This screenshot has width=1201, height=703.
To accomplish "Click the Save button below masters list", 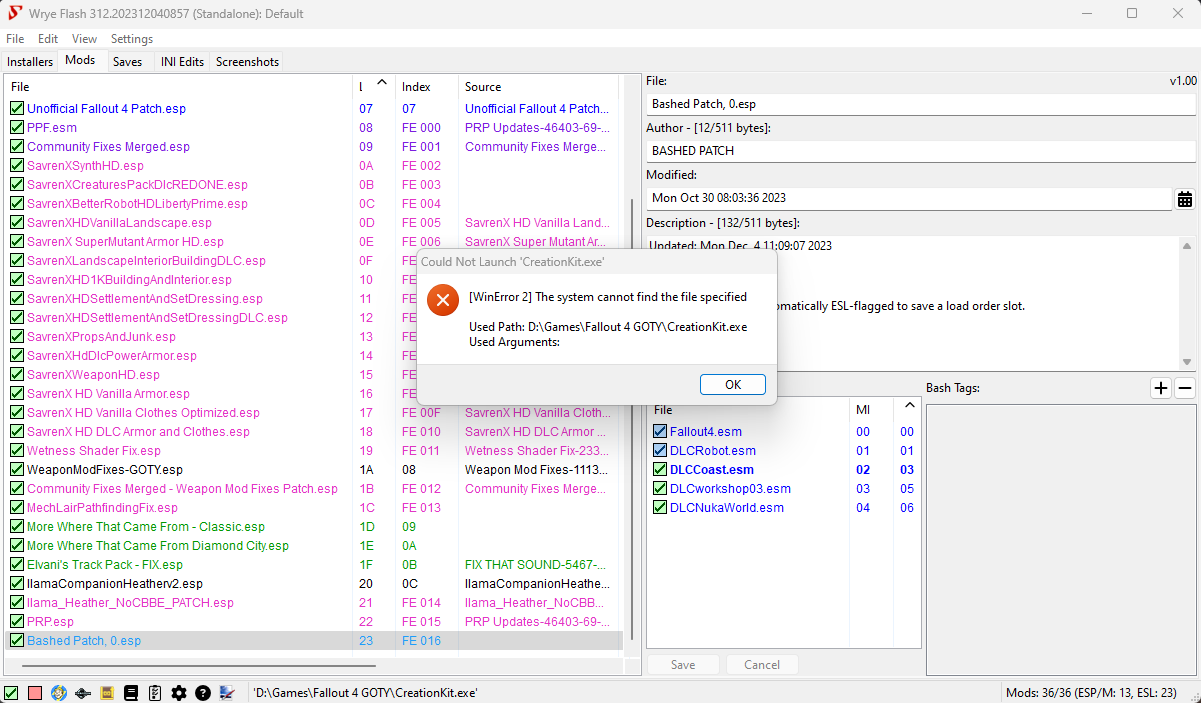I will 683,665.
